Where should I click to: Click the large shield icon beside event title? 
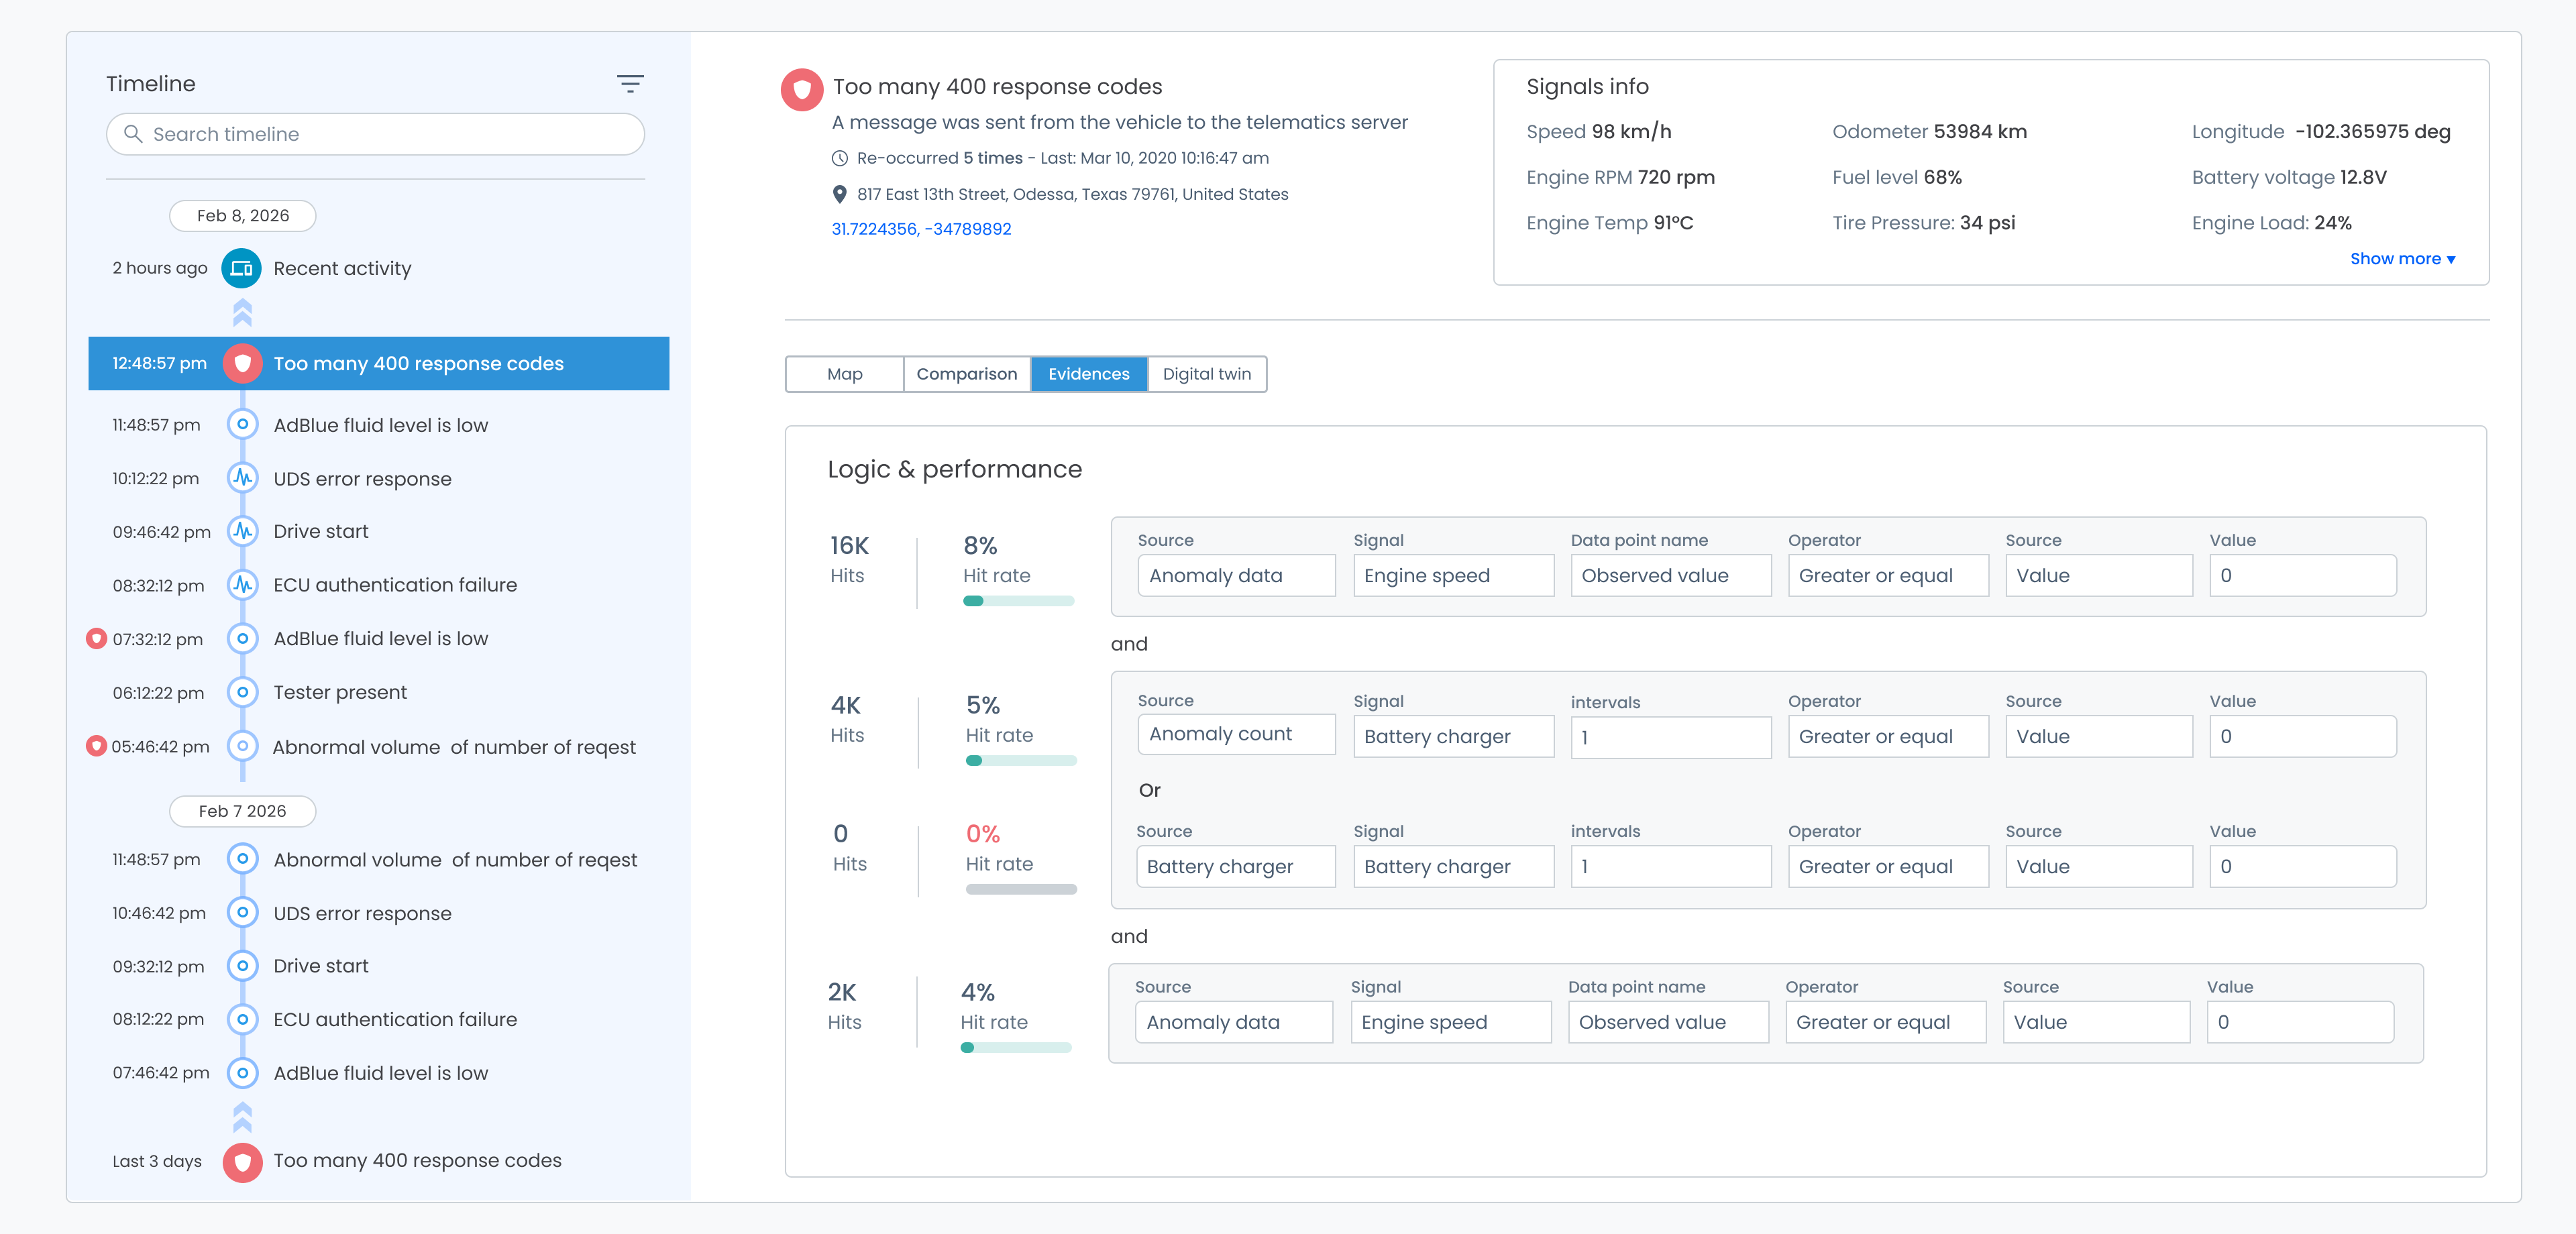coord(802,90)
